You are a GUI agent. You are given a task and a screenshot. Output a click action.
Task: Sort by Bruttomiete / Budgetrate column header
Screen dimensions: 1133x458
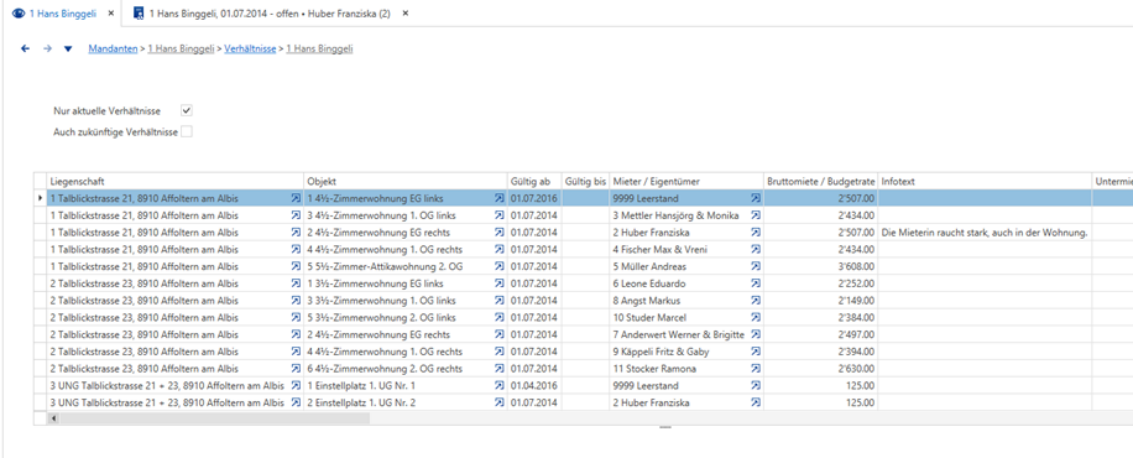[x=821, y=181]
